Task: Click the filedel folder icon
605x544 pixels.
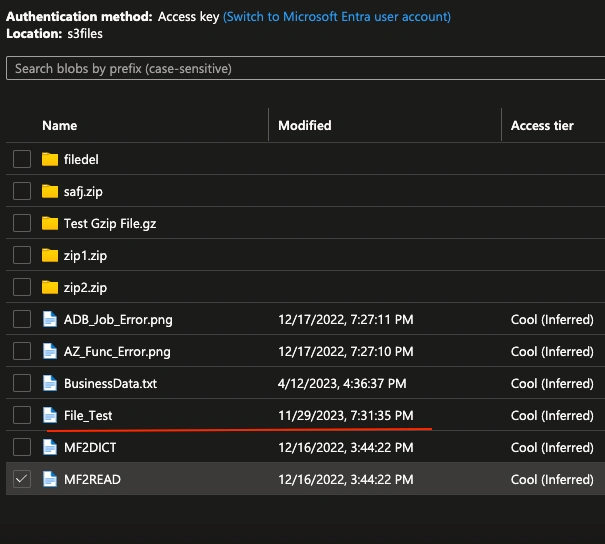Action: 50,159
